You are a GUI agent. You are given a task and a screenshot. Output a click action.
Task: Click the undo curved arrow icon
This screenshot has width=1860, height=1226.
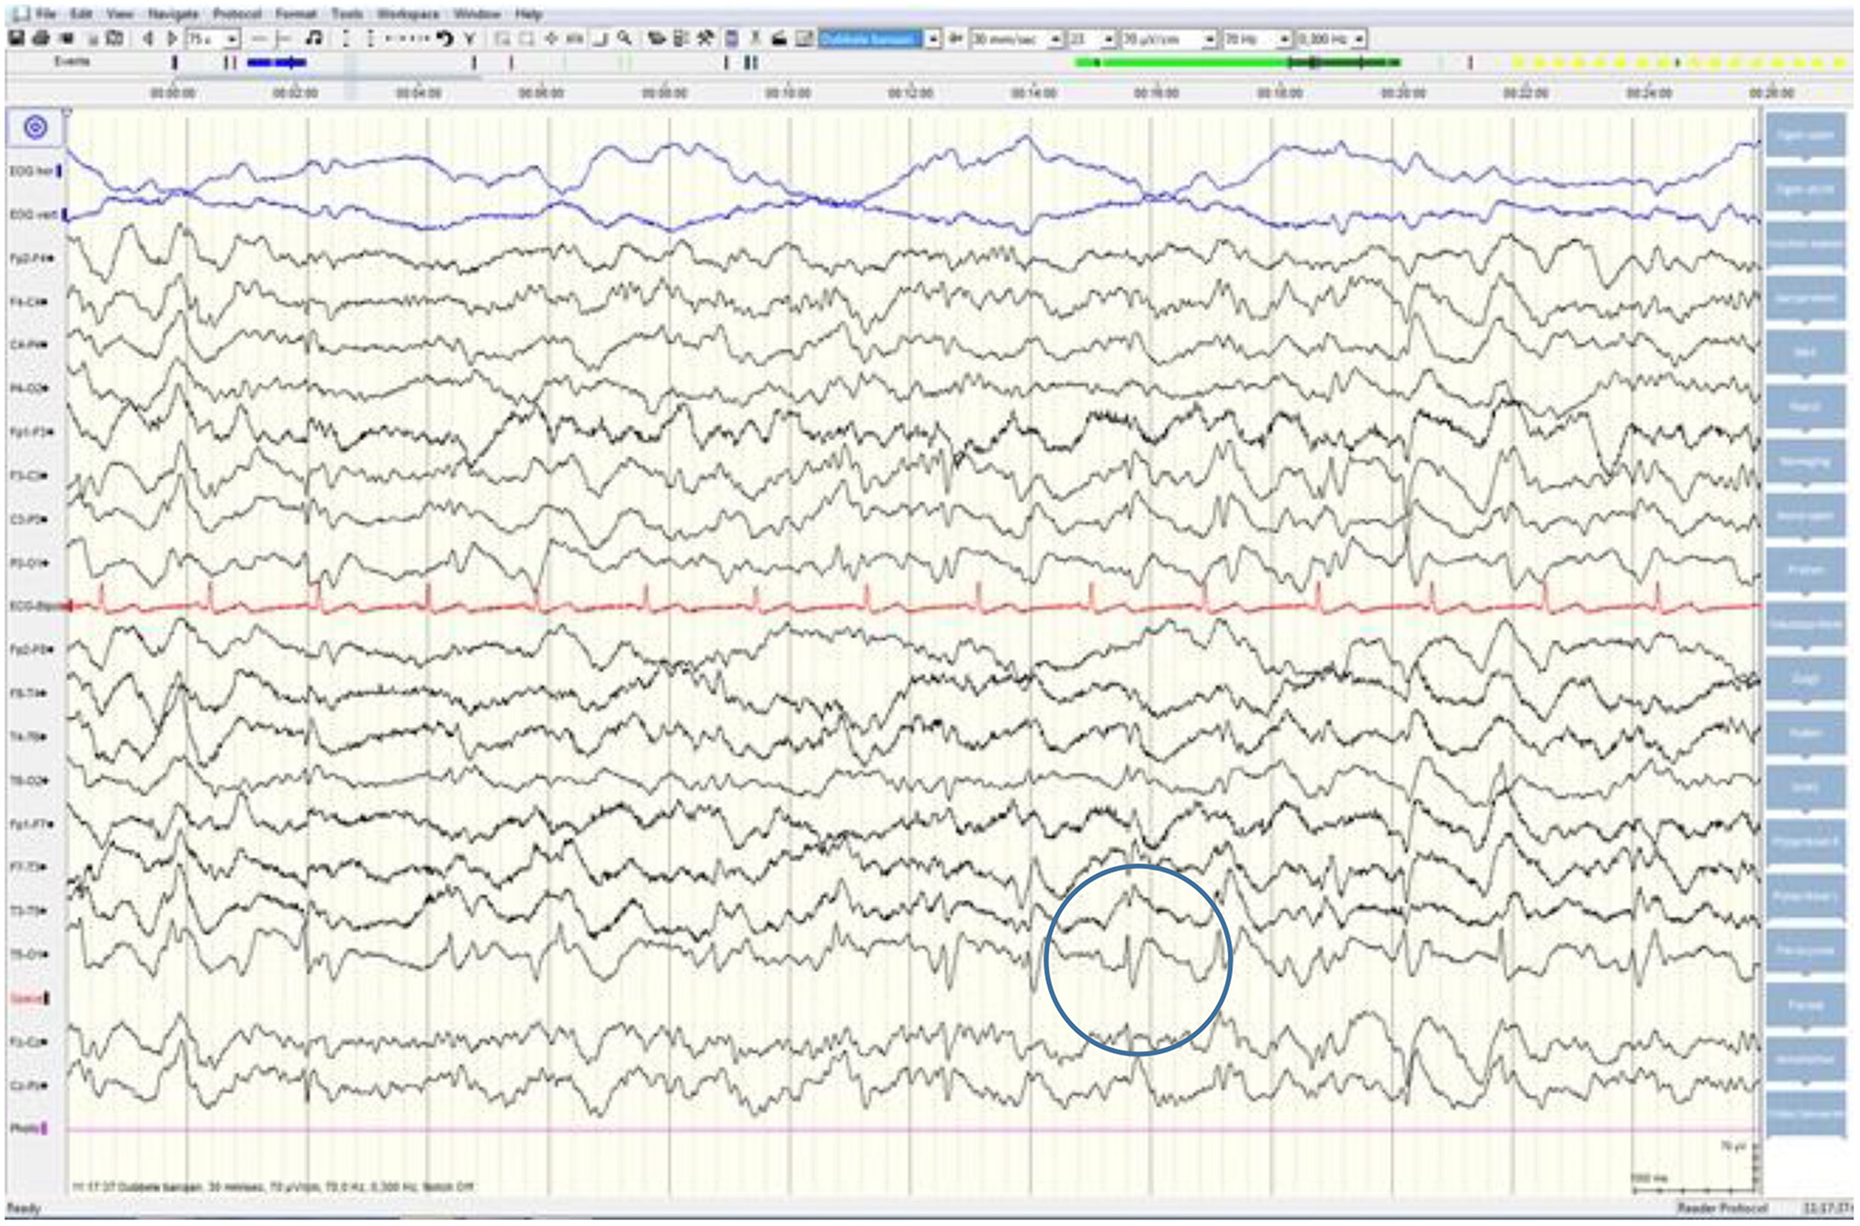point(444,39)
